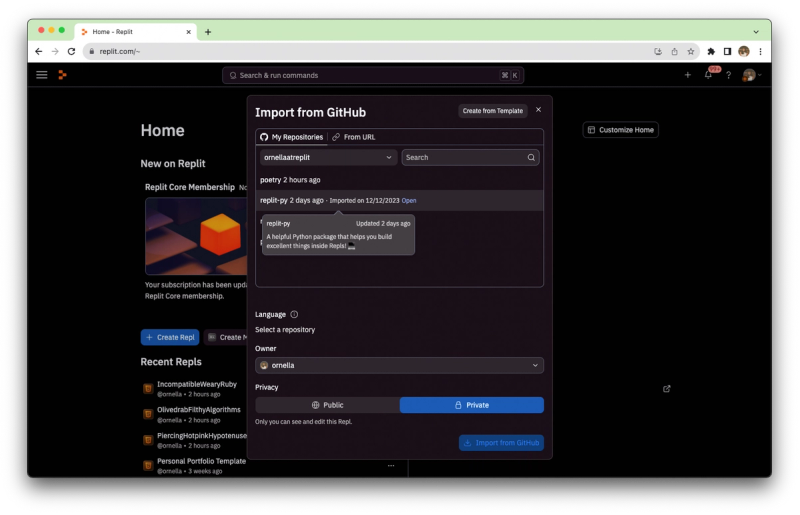
Task: Open notifications bell icon
Action: [x=708, y=75]
